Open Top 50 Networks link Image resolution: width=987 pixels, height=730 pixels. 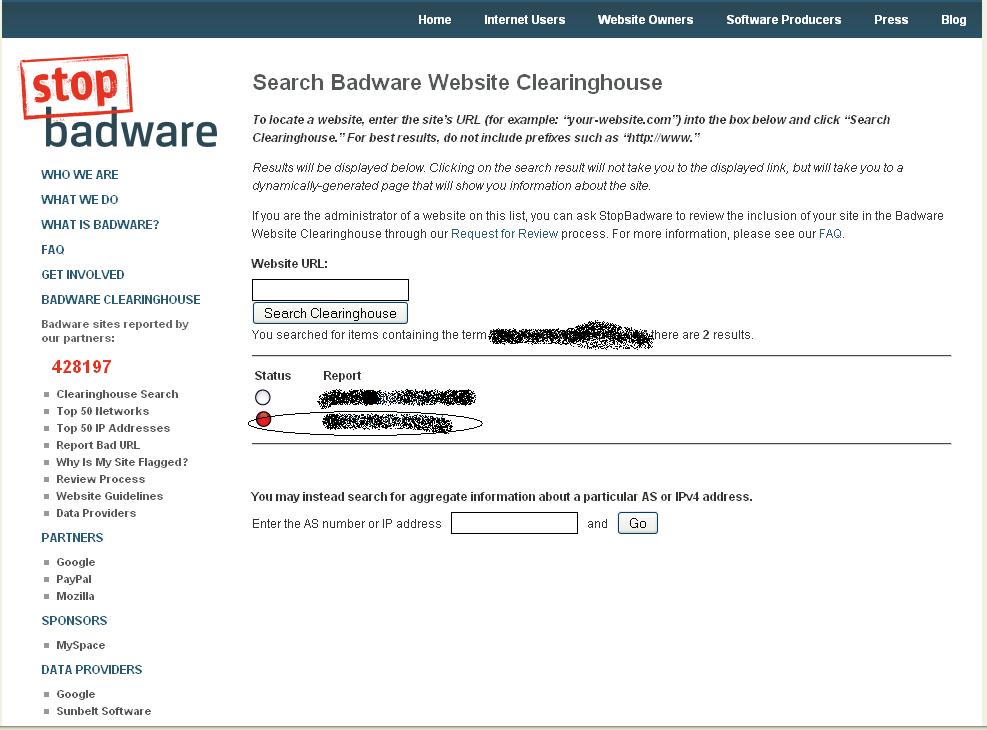[x=103, y=411]
